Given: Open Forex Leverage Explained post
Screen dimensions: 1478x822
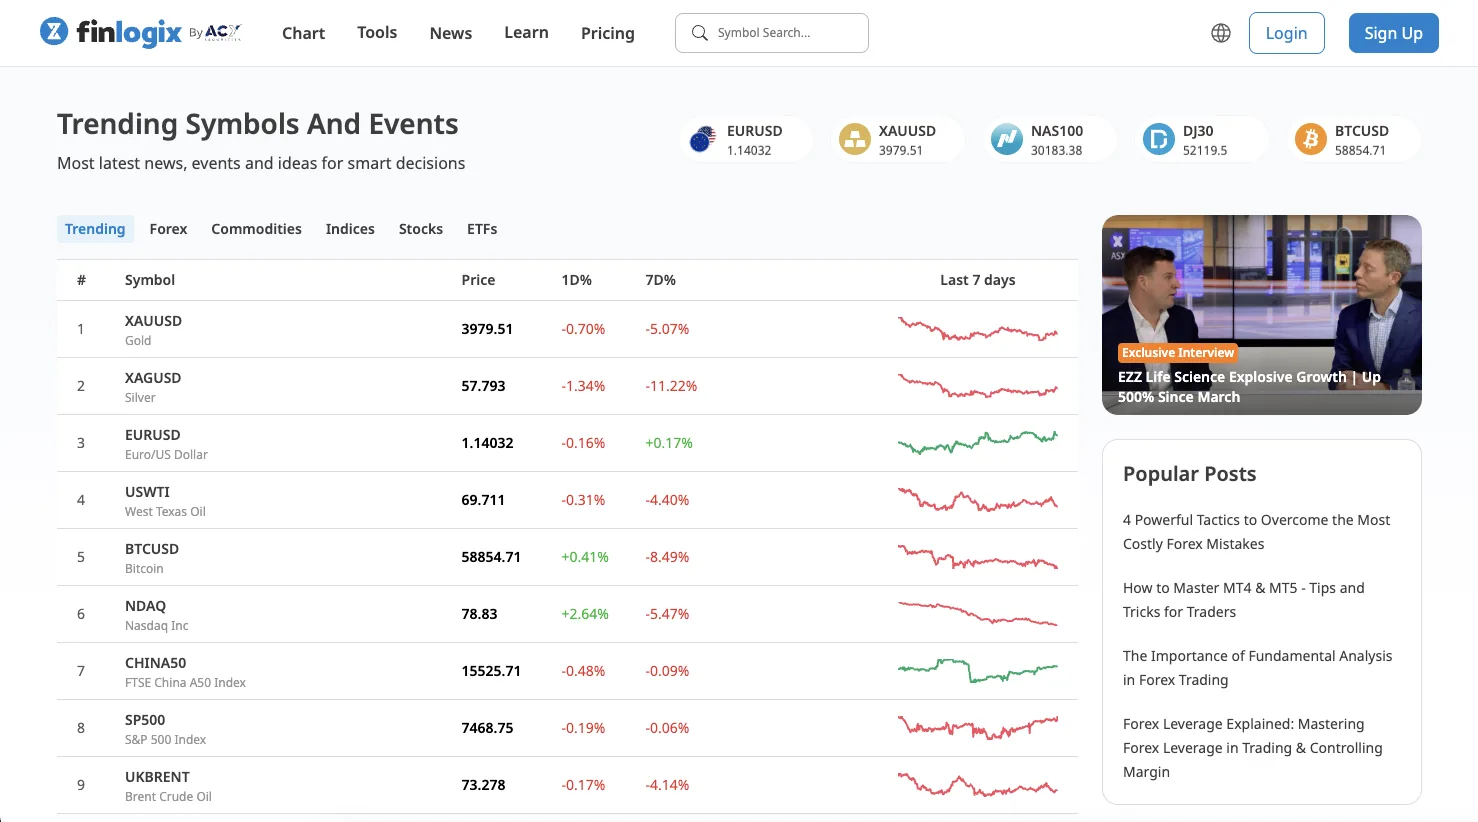Looking at the screenshot, I should [1252, 748].
